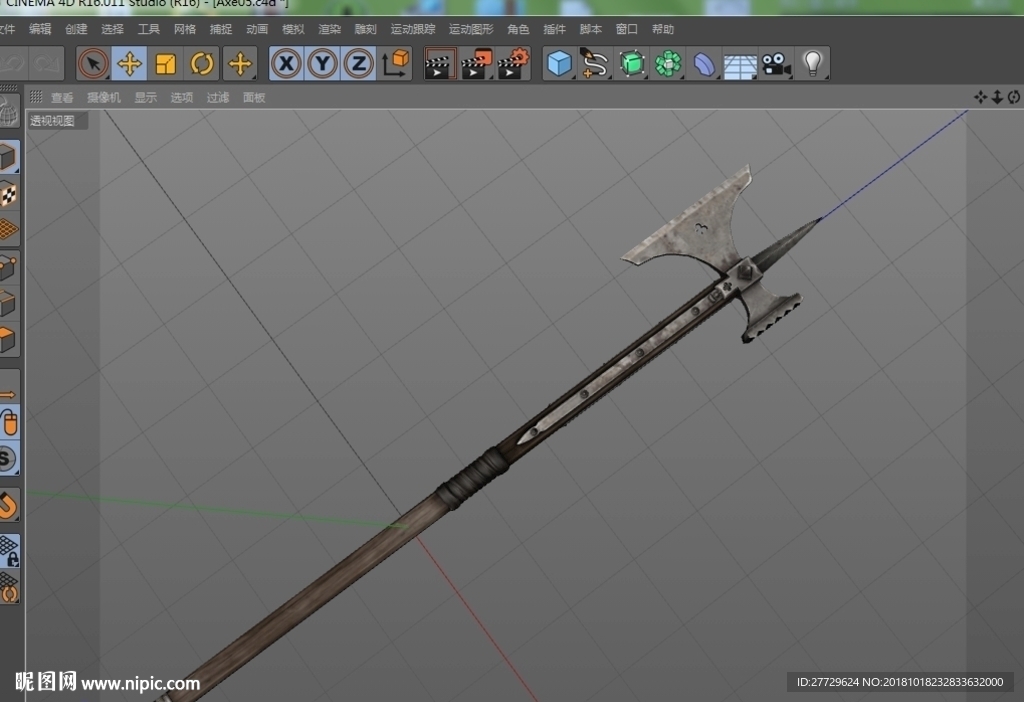
Task: Open the camera objects menu
Action: pos(776,64)
